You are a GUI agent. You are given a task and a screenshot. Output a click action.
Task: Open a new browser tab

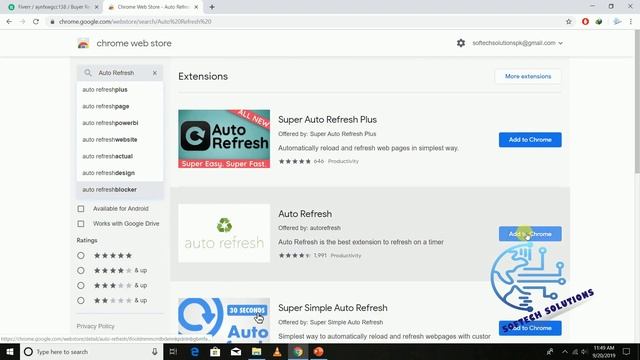tap(212, 7)
